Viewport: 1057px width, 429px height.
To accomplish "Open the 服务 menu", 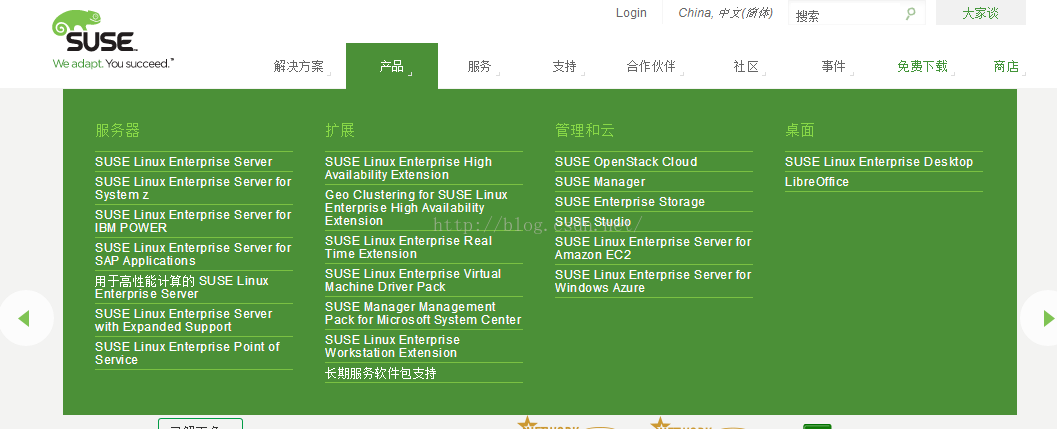I will [479, 66].
